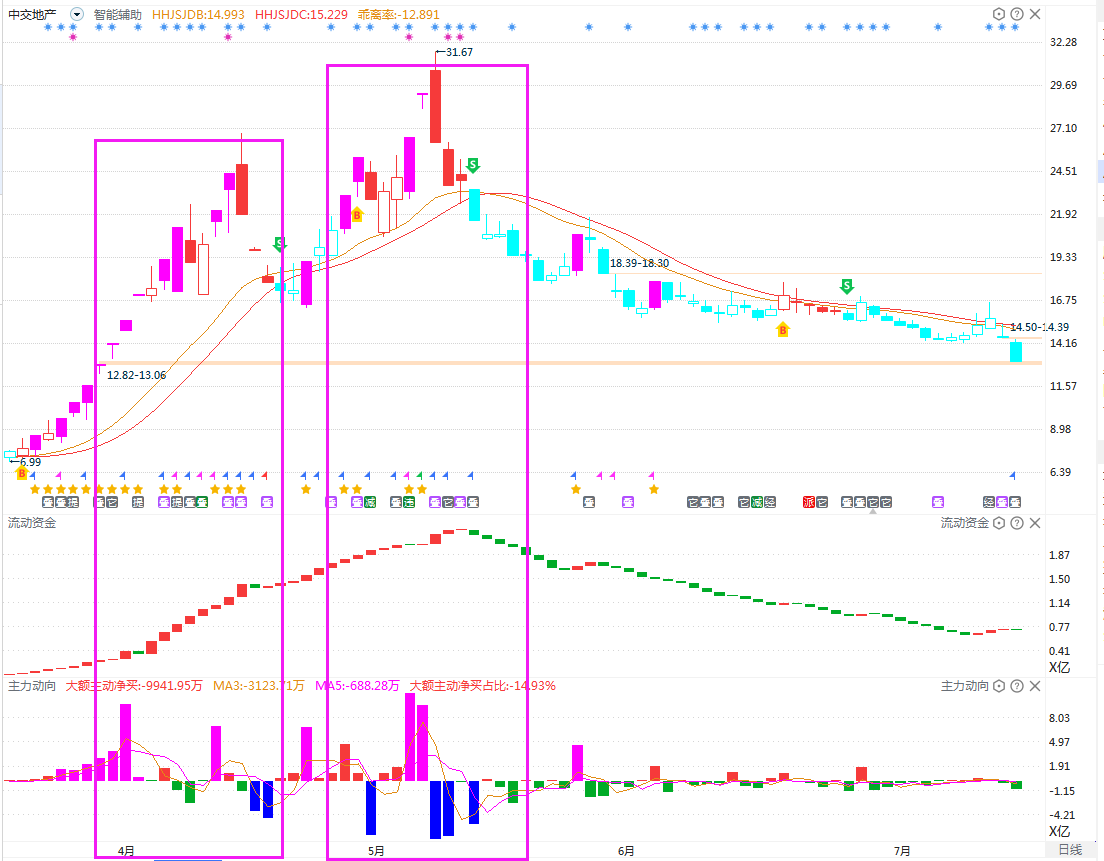
Task: Click the -4.21 value on 主力动向 axis
Action: click(1062, 815)
